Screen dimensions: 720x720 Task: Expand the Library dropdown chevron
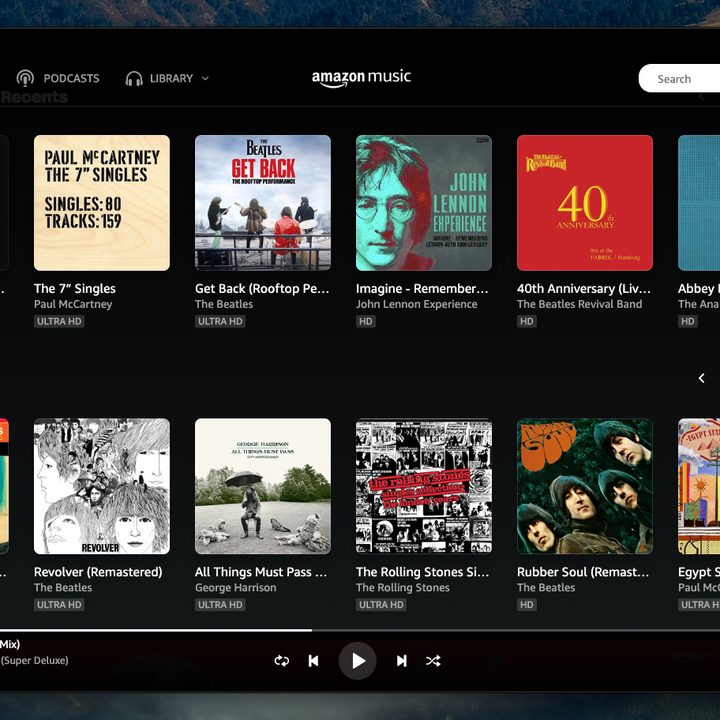pos(205,79)
